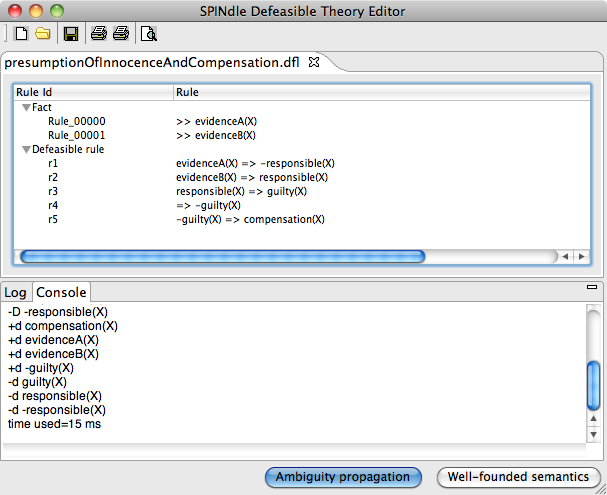Select rule r1 in the tree

tap(53, 163)
